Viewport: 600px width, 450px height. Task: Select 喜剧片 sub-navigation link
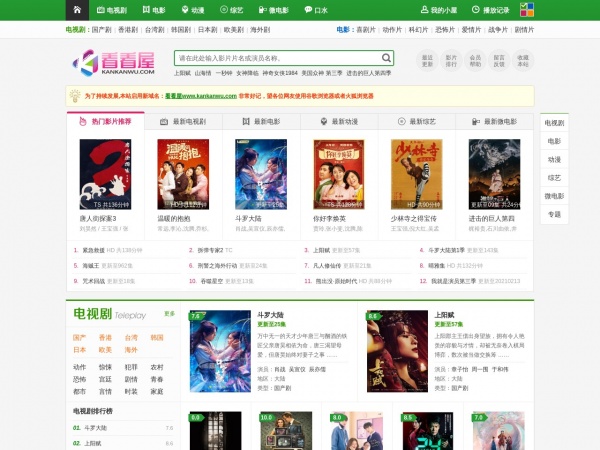point(366,30)
